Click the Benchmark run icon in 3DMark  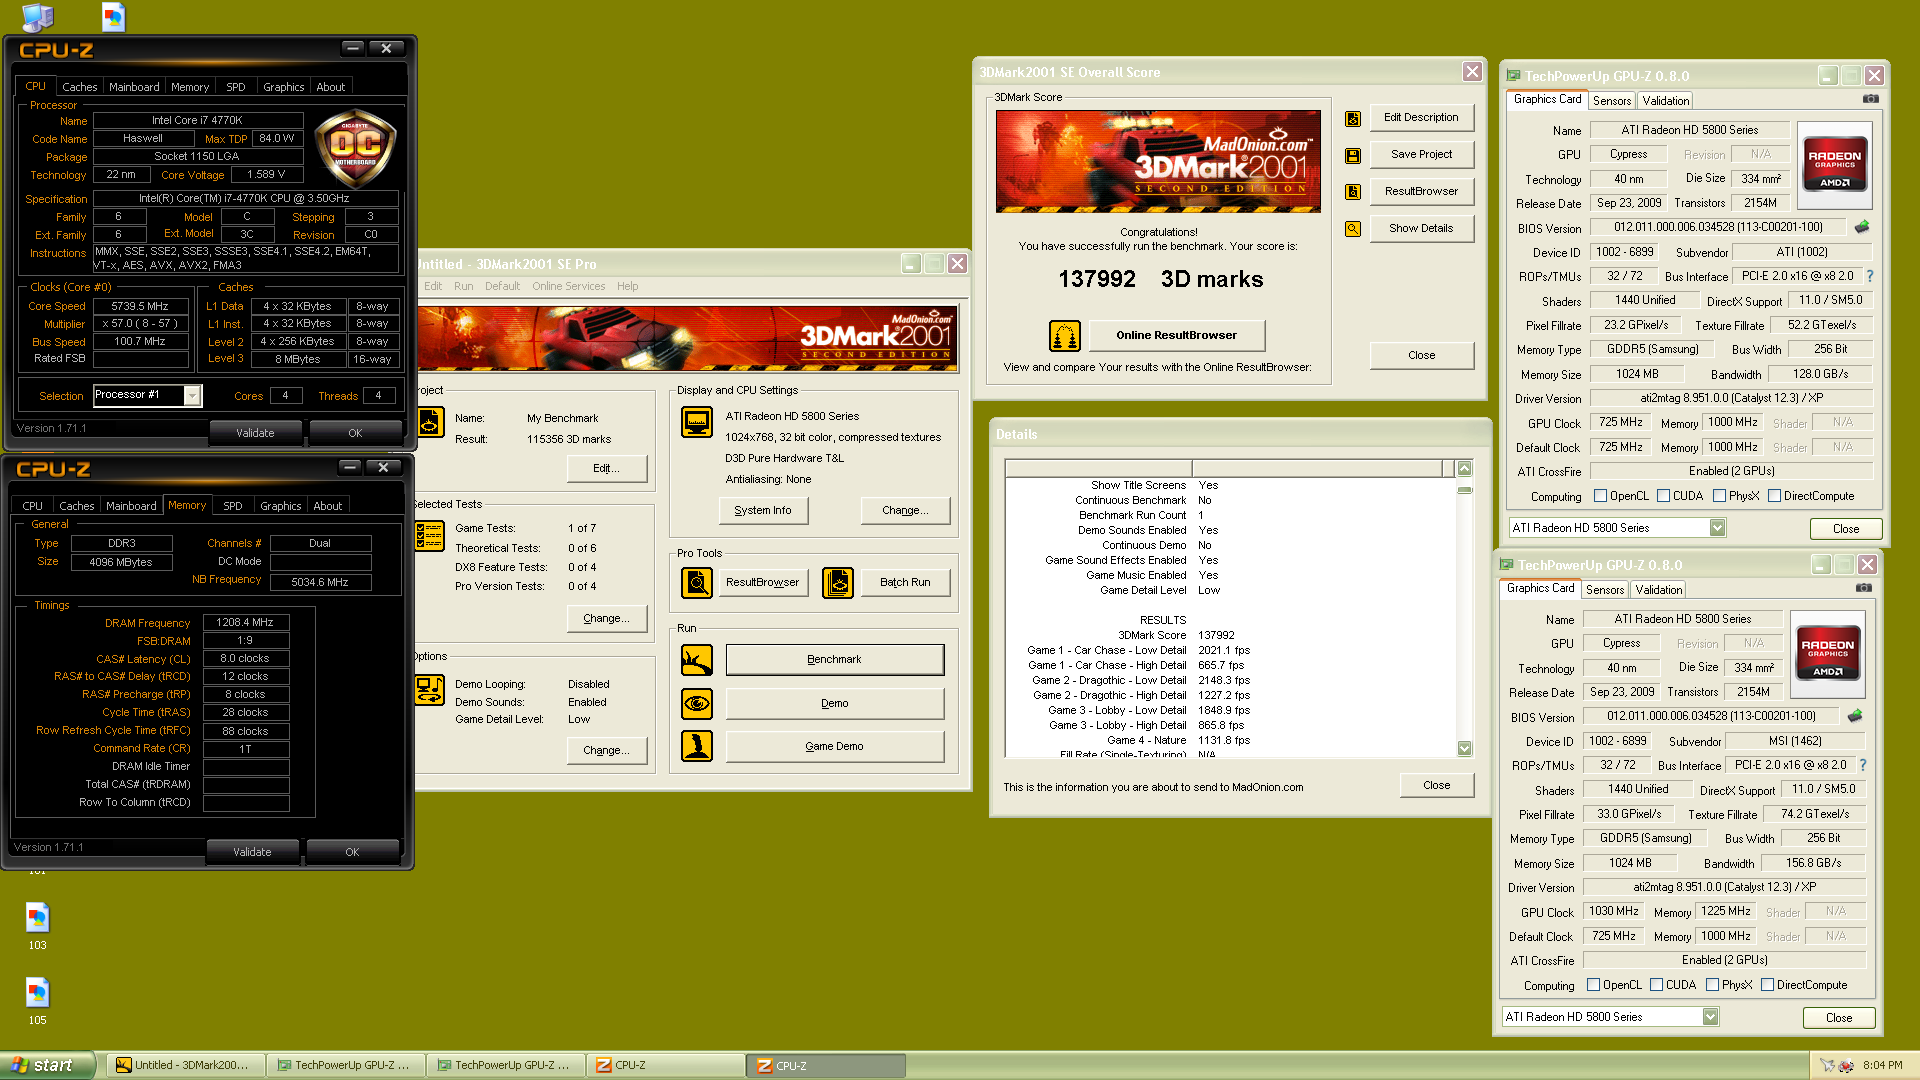[697, 660]
